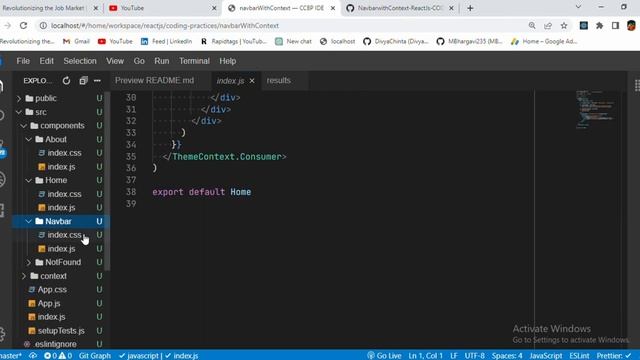
Task: Share this page icon
Action: coord(548,25)
